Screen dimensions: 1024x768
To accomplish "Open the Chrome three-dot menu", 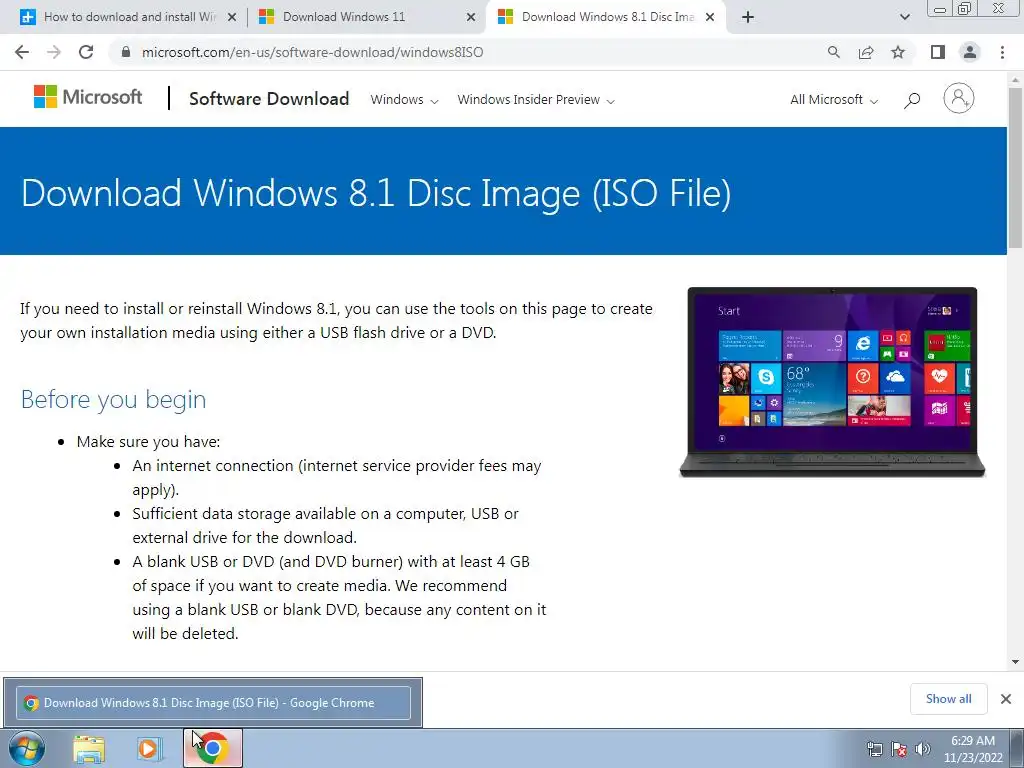I will pos(1002,52).
